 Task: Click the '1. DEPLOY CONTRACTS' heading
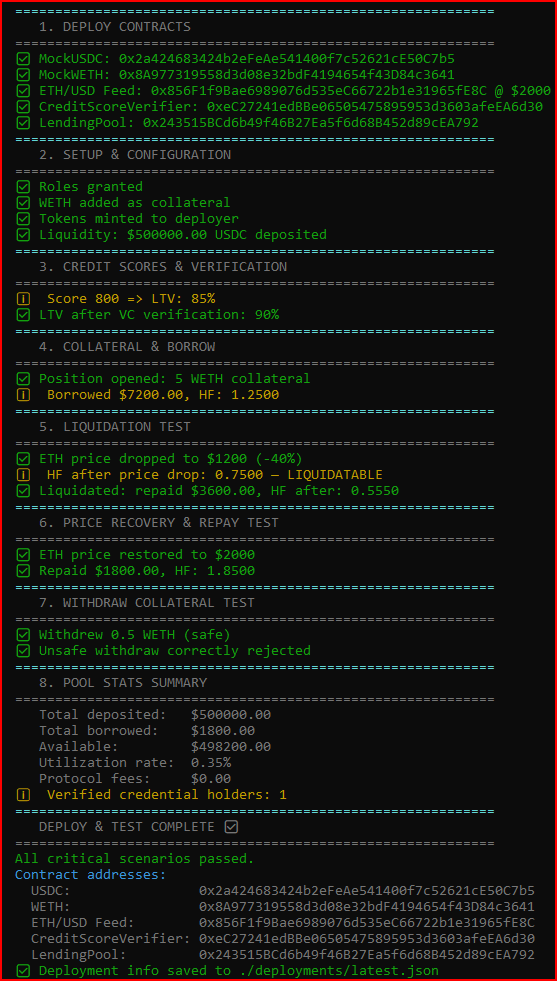[x=115, y=27]
